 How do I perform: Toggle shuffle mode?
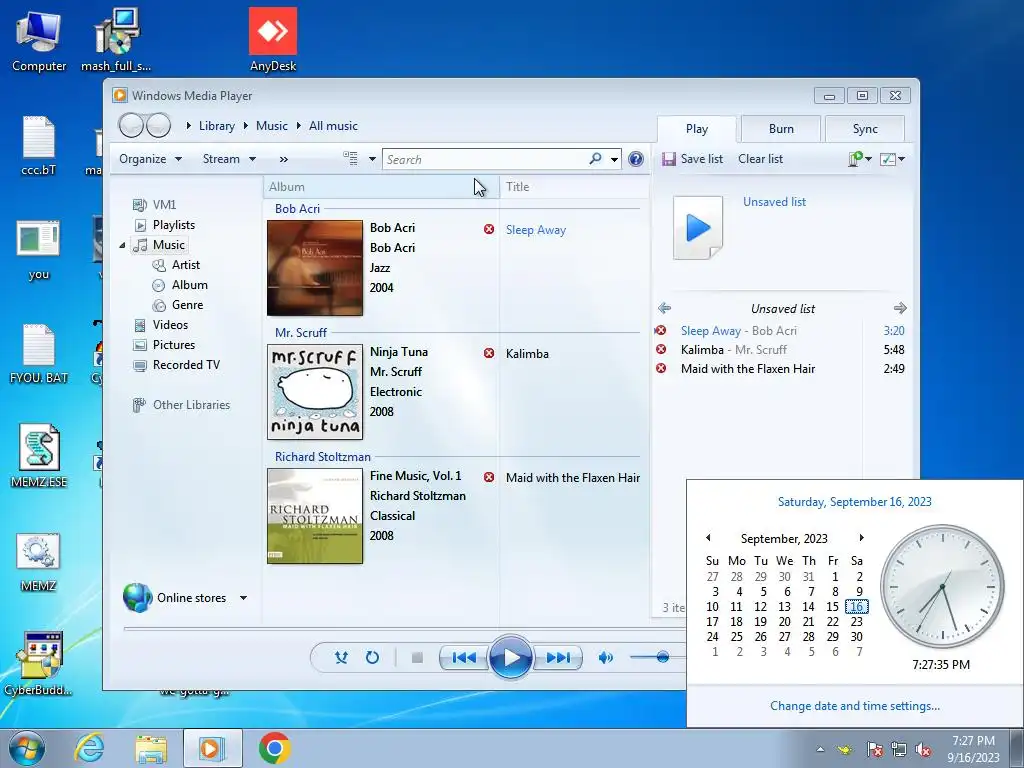pyautogui.click(x=341, y=658)
